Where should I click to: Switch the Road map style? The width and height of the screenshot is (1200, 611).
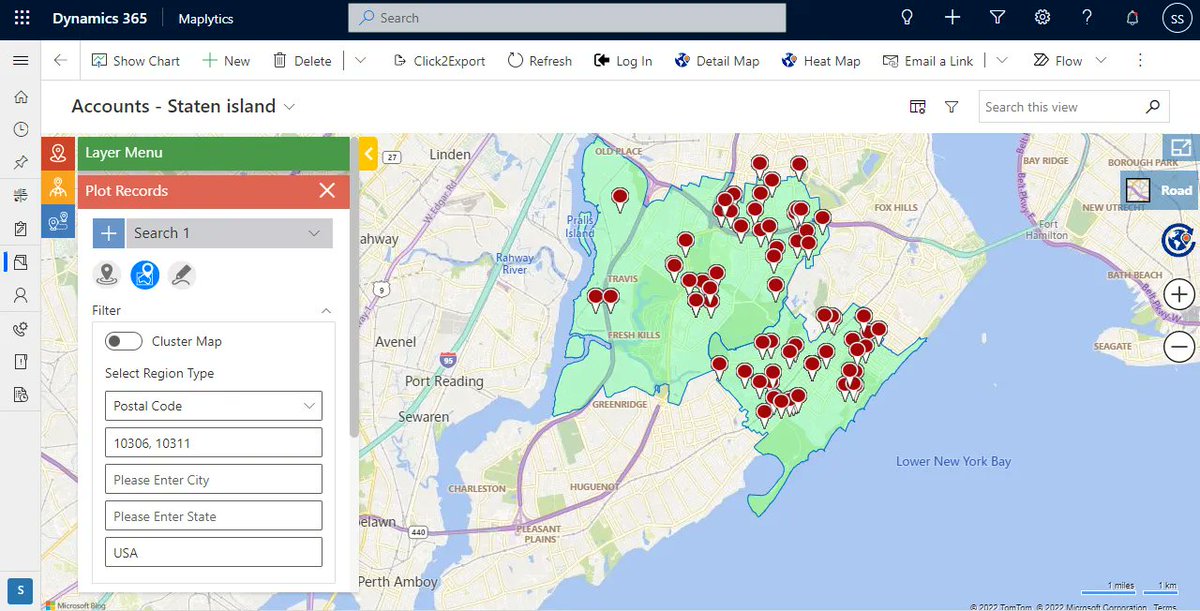(1159, 189)
